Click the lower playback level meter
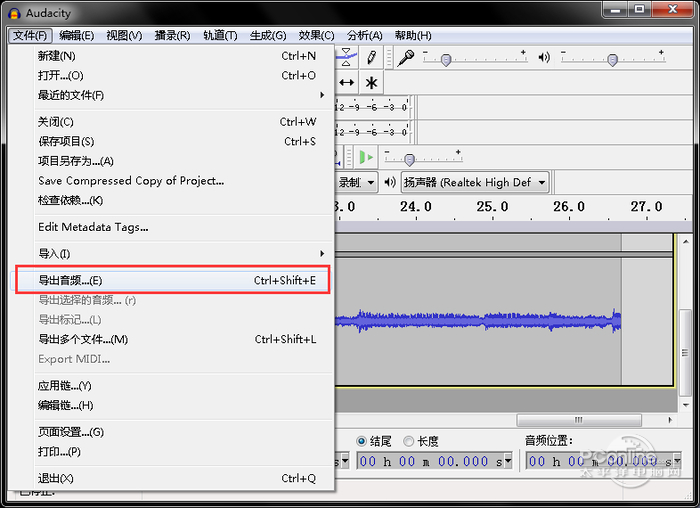This screenshot has height=508, width=700. pyautogui.click(x=372, y=132)
